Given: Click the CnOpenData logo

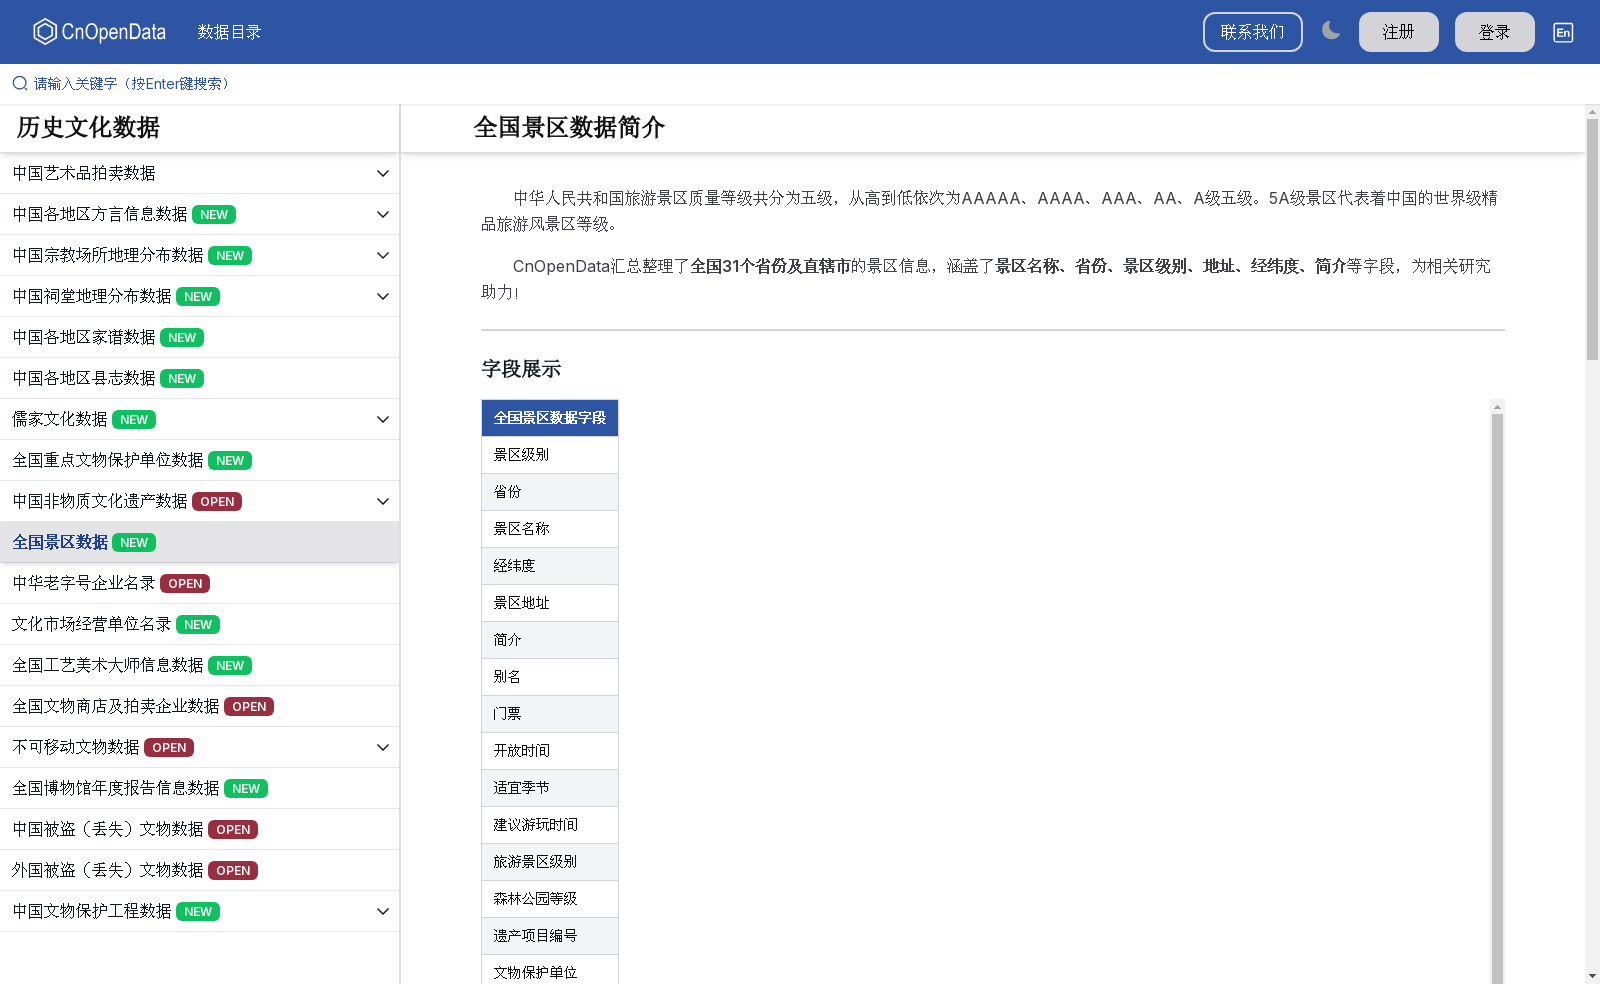Looking at the screenshot, I should (x=100, y=32).
